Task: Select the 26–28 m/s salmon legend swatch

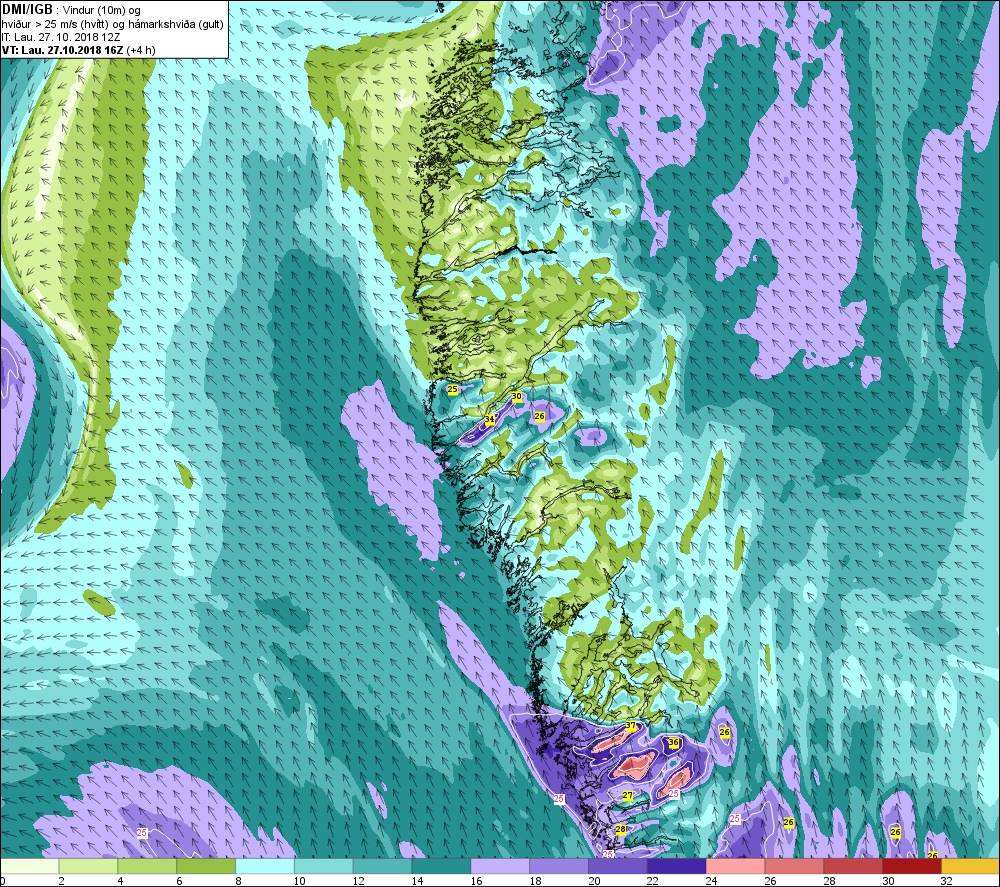Action: click(x=794, y=866)
